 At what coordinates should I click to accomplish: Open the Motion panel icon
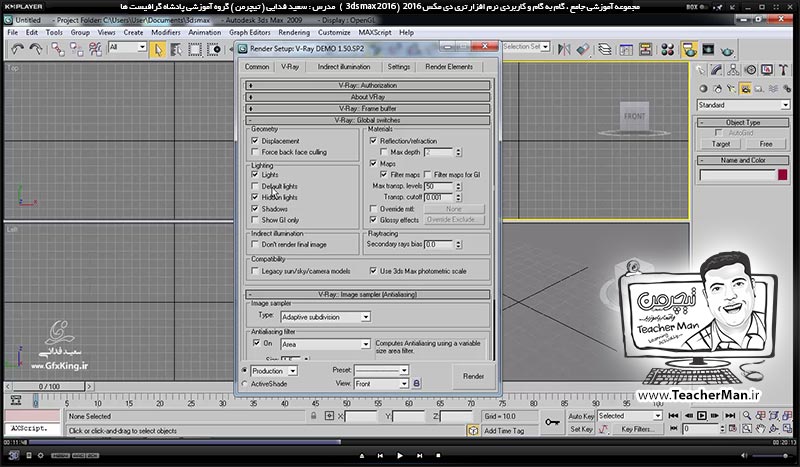point(750,70)
